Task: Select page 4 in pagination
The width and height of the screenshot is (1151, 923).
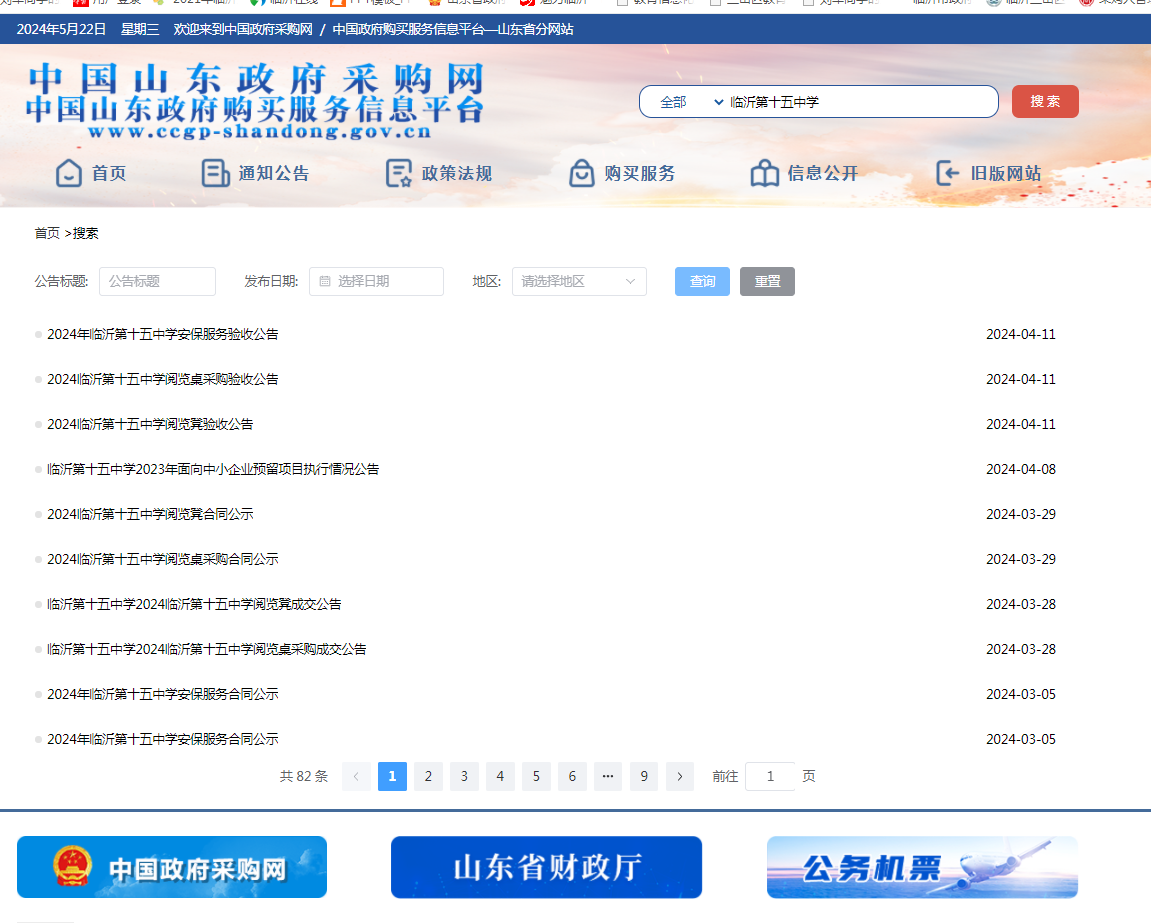Action: pyautogui.click(x=500, y=776)
